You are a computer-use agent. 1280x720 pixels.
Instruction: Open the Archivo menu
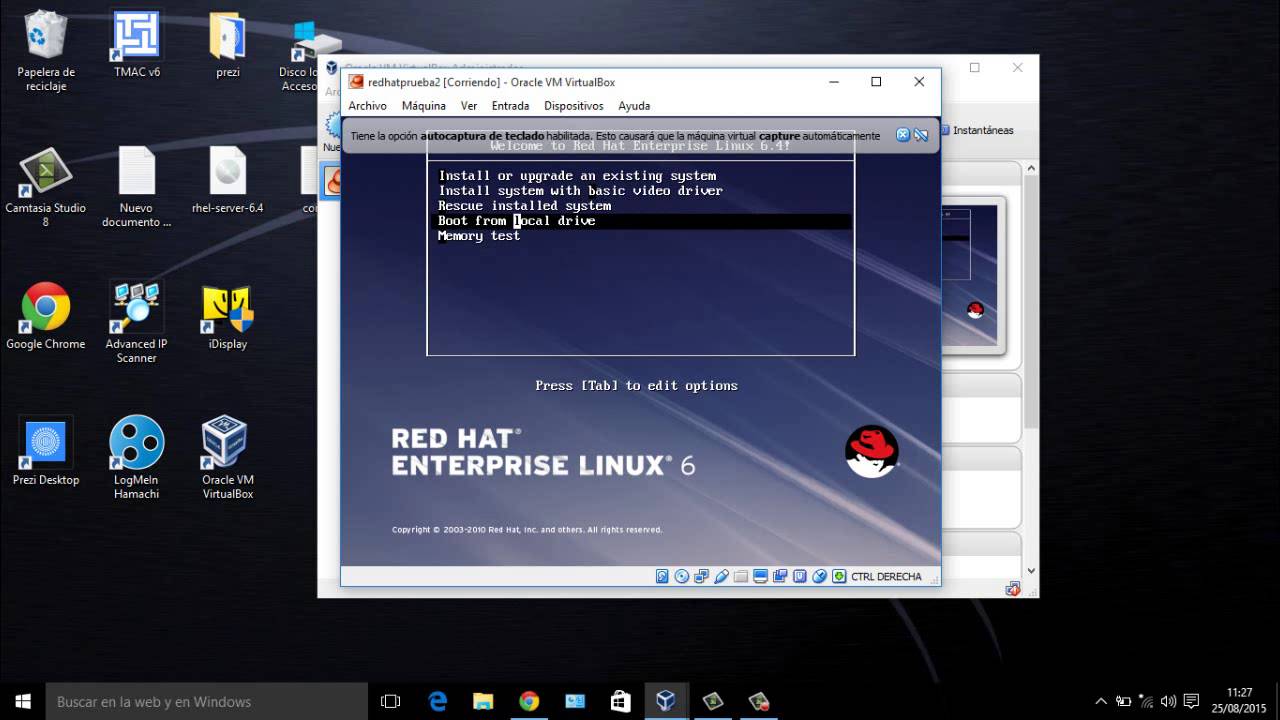click(x=367, y=106)
